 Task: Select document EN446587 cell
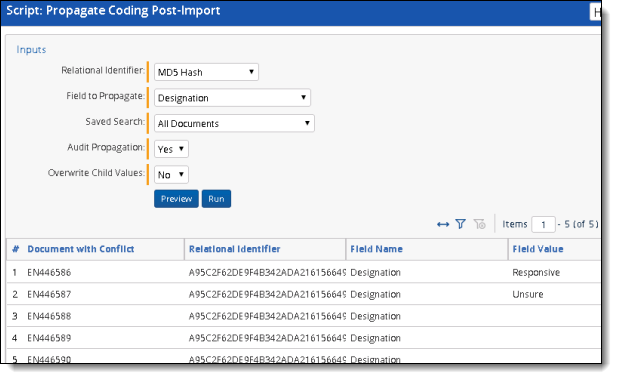[x=49, y=294]
